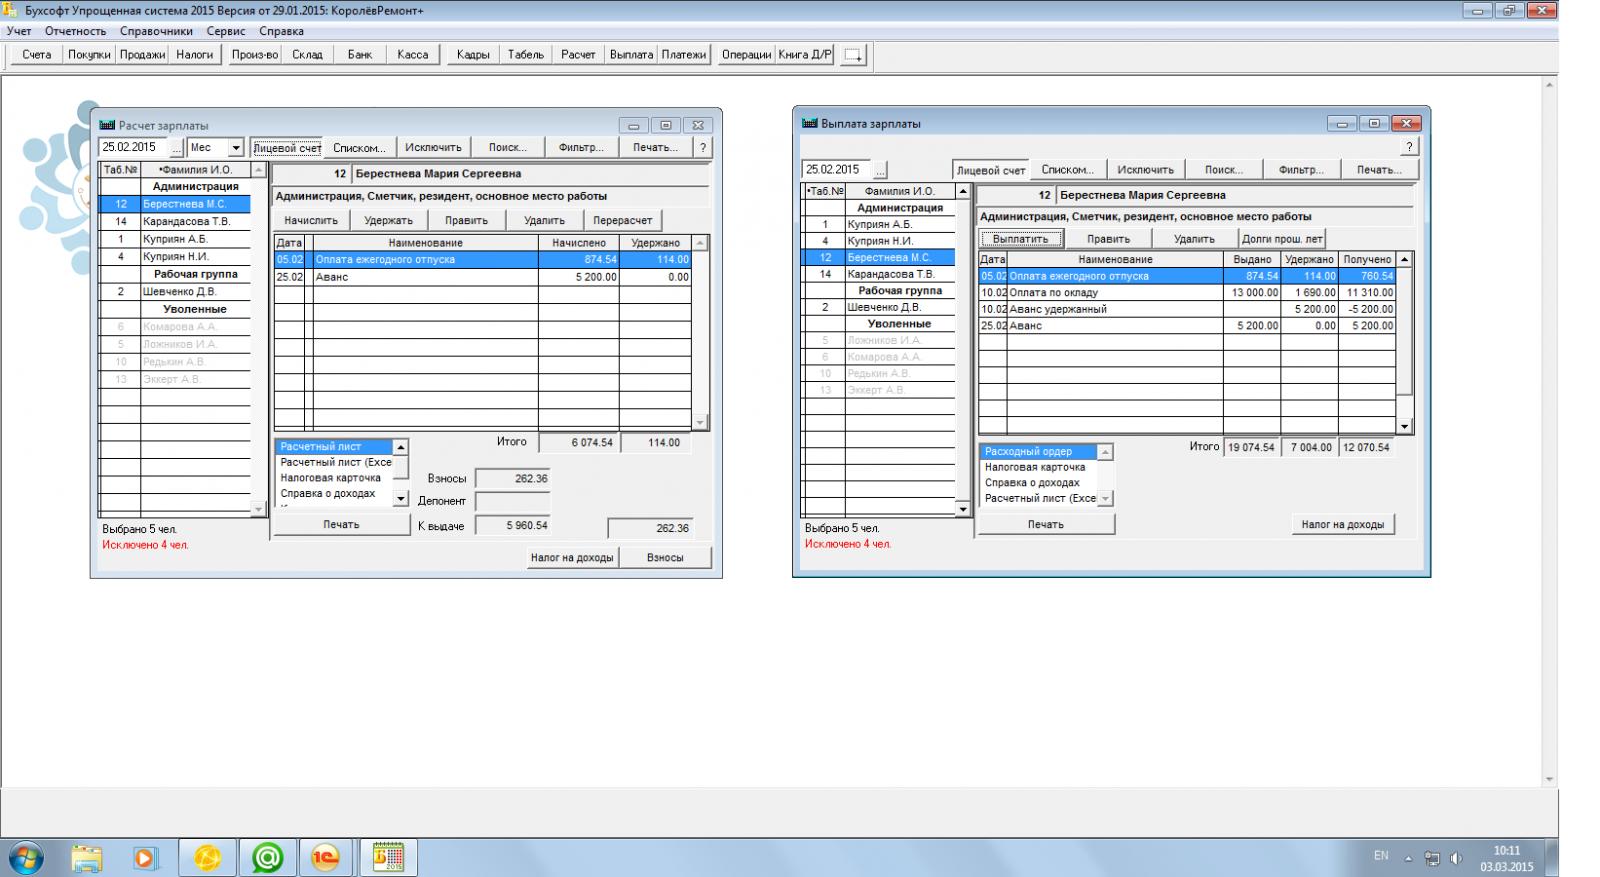Image resolution: width=1600 pixels, height=877 pixels.
Task: Click the date field in Расчет зарплаты
Action: pos(133,147)
